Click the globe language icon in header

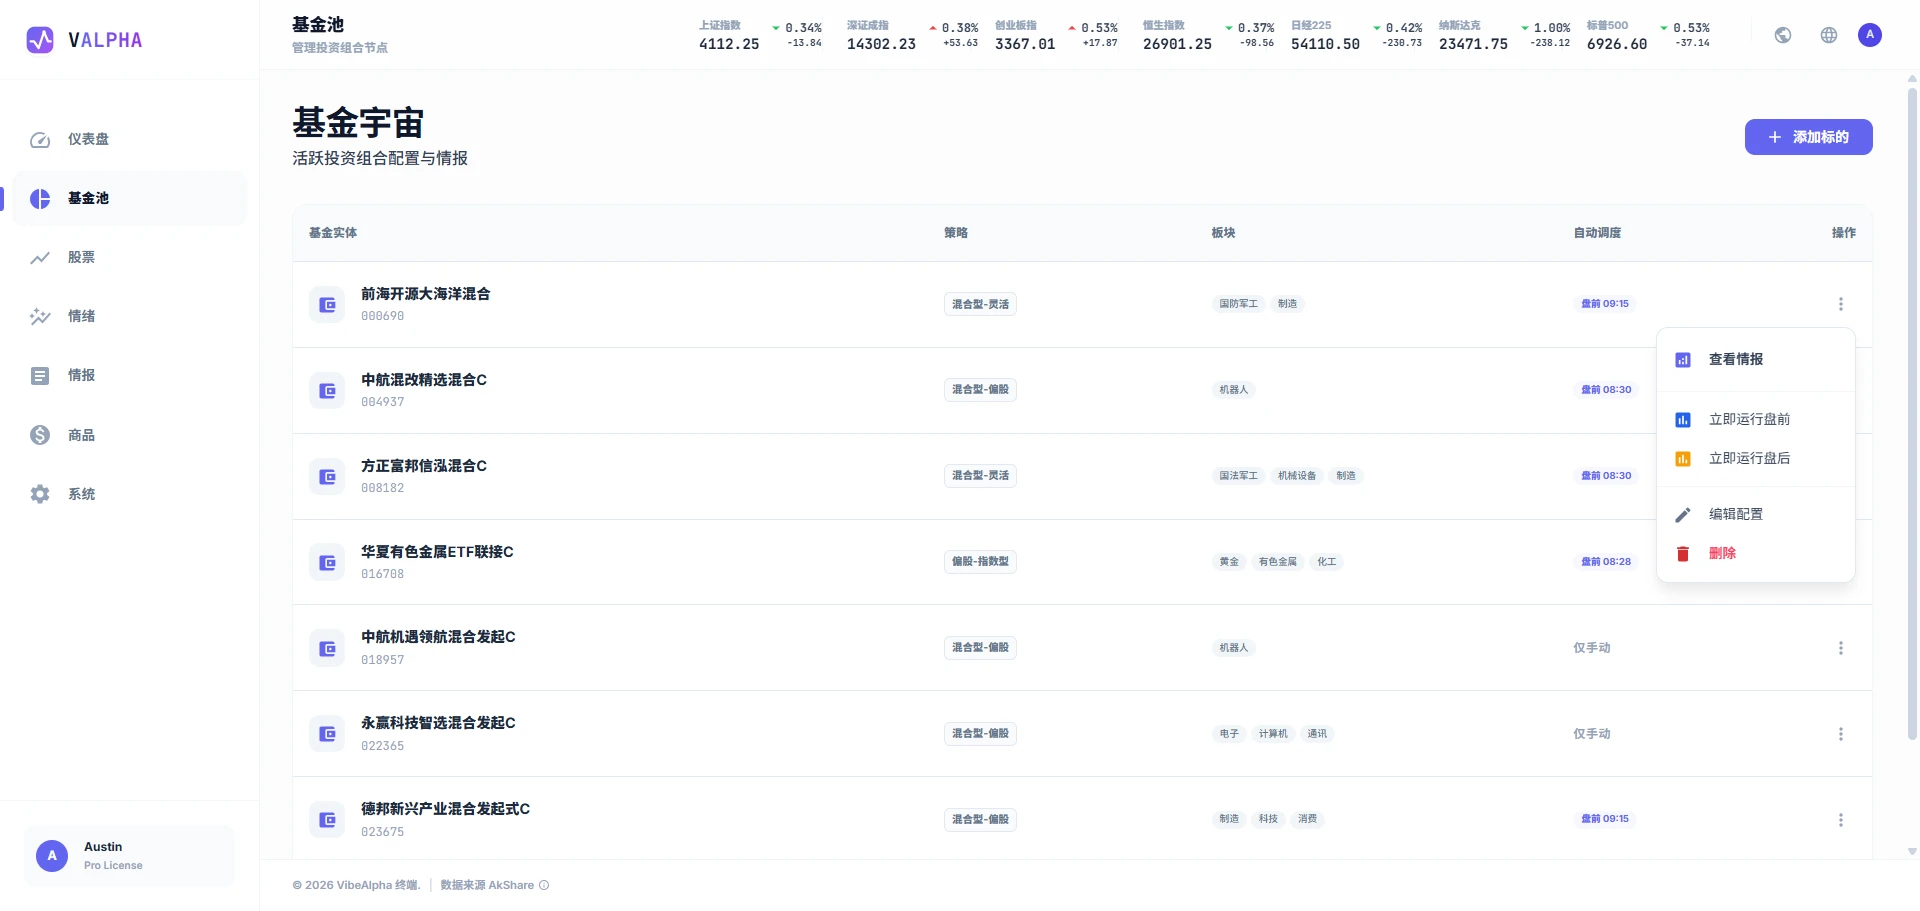pyautogui.click(x=1829, y=35)
